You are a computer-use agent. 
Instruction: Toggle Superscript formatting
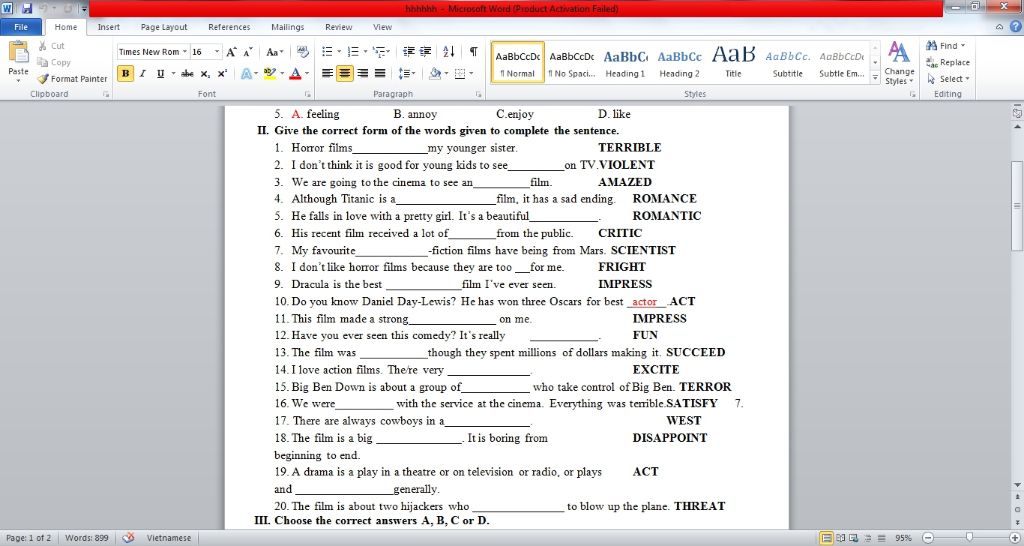pos(222,74)
